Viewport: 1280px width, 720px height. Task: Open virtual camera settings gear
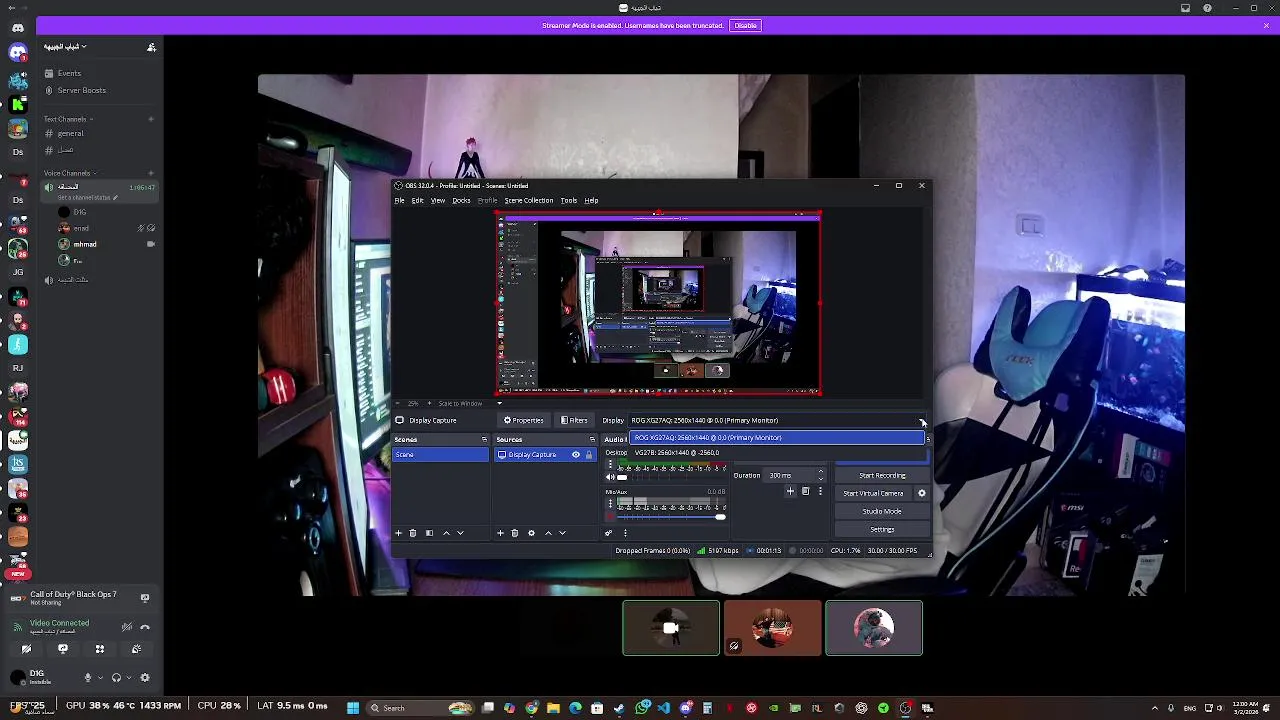pyautogui.click(x=922, y=493)
